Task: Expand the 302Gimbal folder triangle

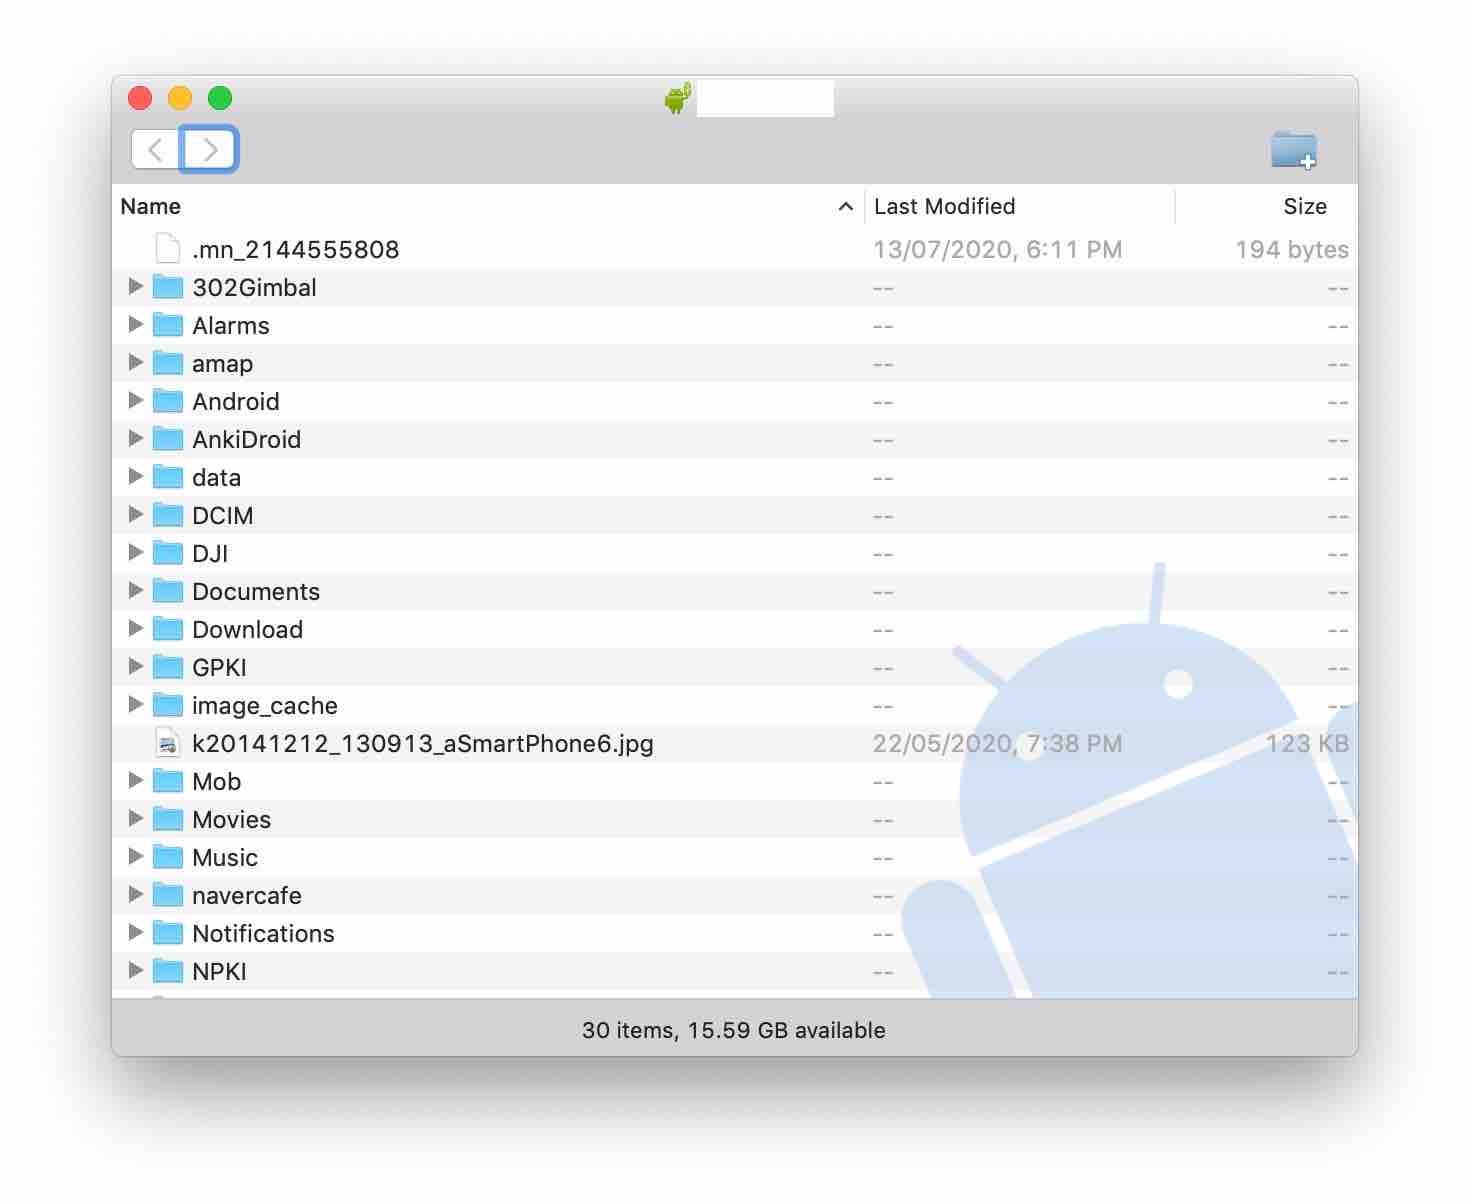Action: [136, 287]
